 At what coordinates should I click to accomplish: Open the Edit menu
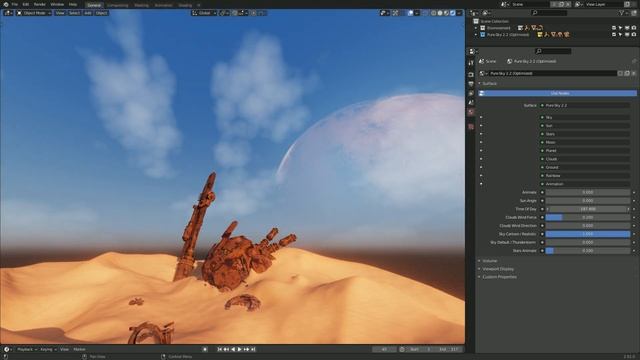(26, 4)
